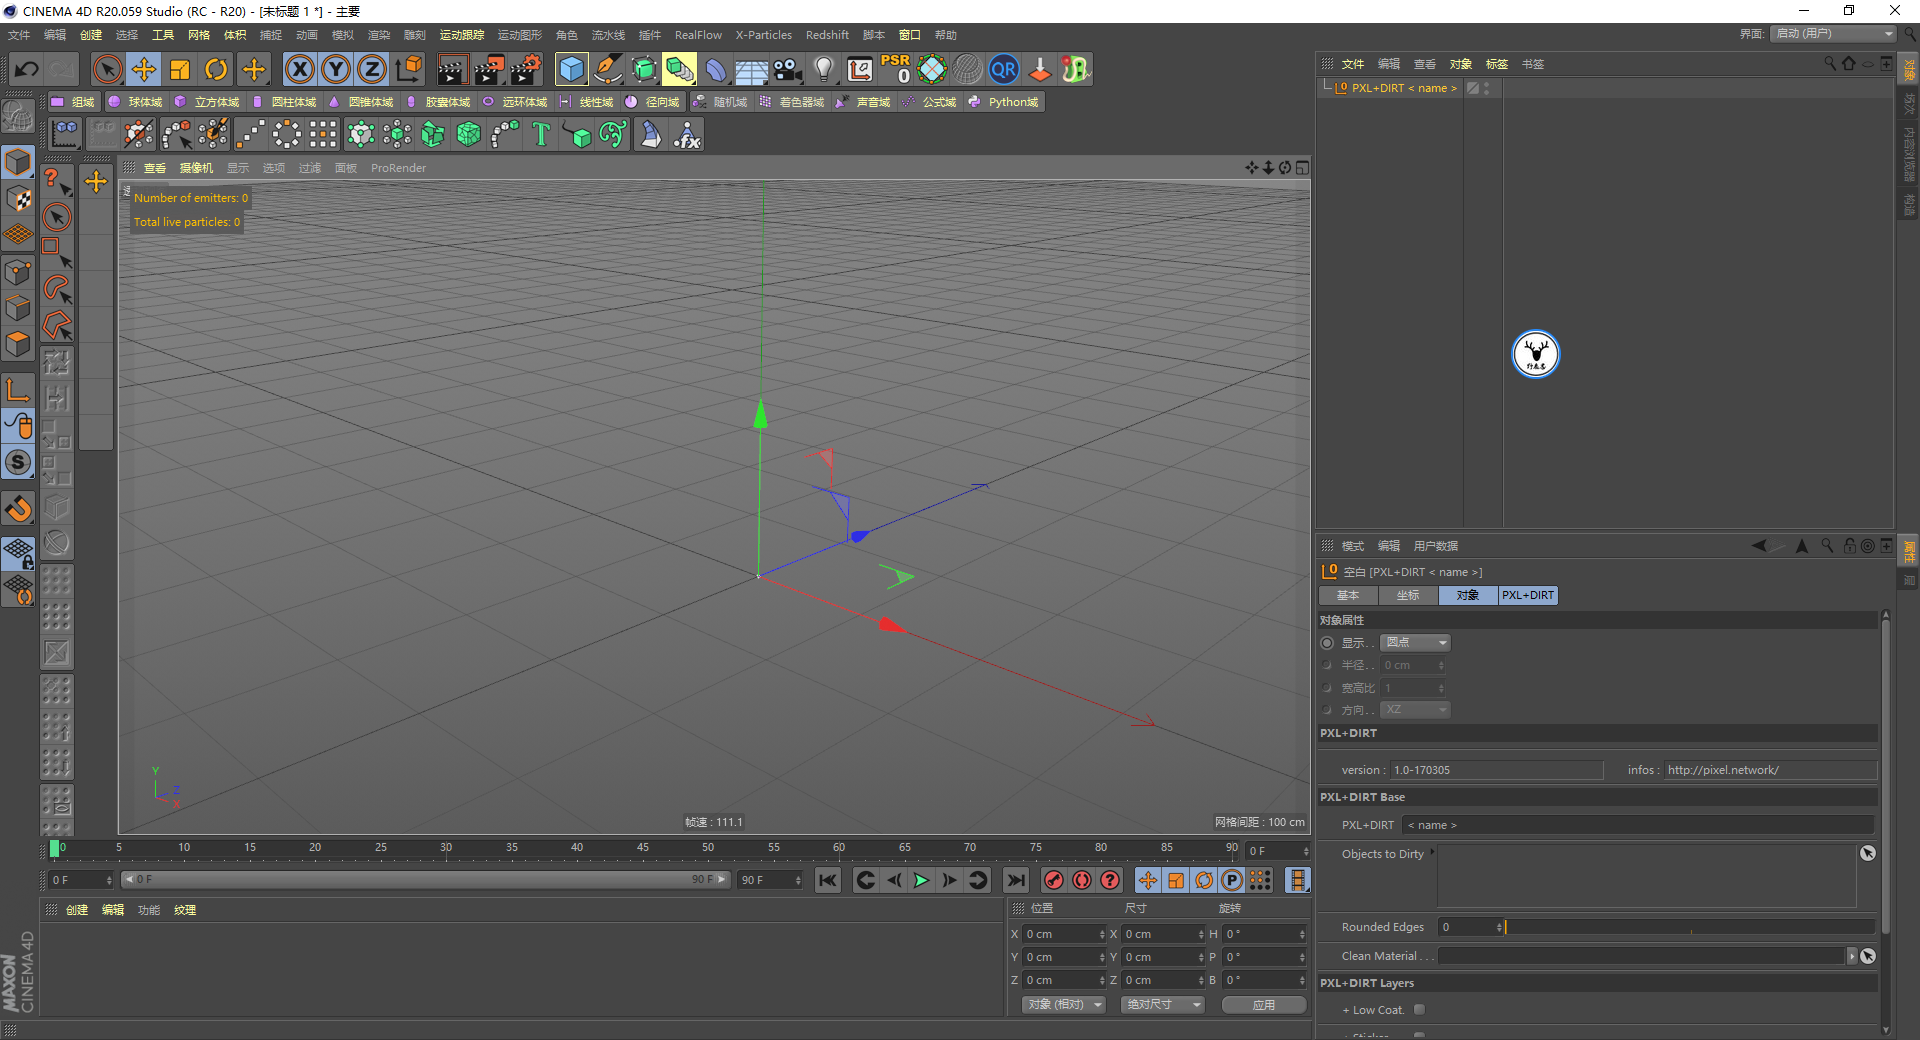Screen dimensions: 1920x1040
Task: Click the Objects to Dirty picker arrow
Action: click(x=1867, y=853)
